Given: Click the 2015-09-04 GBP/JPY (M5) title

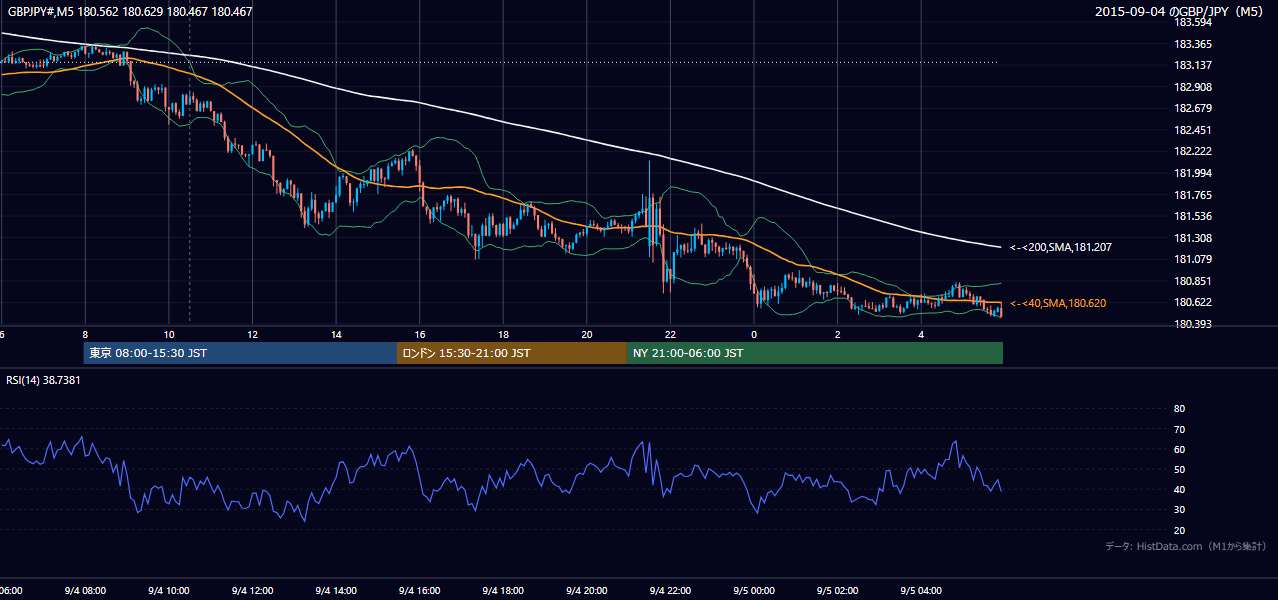Looking at the screenshot, I should [x=1180, y=12].
